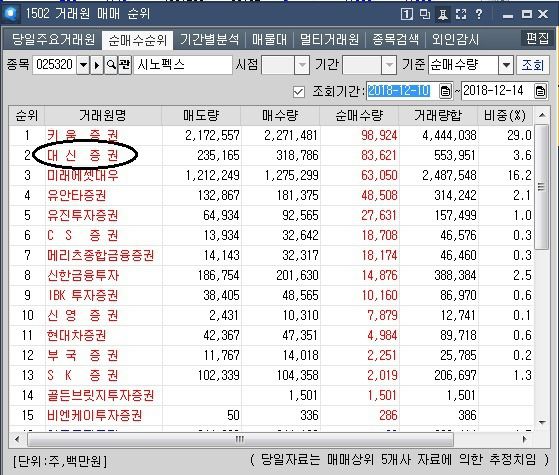Open the 외인감시 tab
Screen dimensions: 559x475
455,39
